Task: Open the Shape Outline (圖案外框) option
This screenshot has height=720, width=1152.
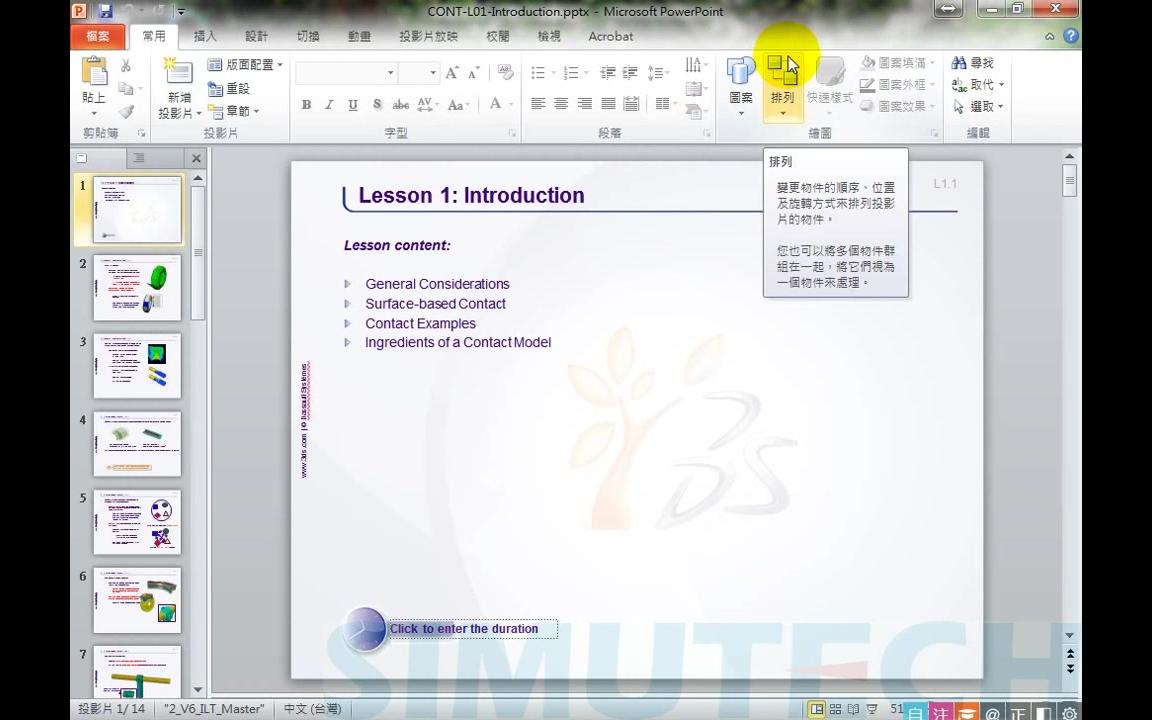Action: coord(898,84)
